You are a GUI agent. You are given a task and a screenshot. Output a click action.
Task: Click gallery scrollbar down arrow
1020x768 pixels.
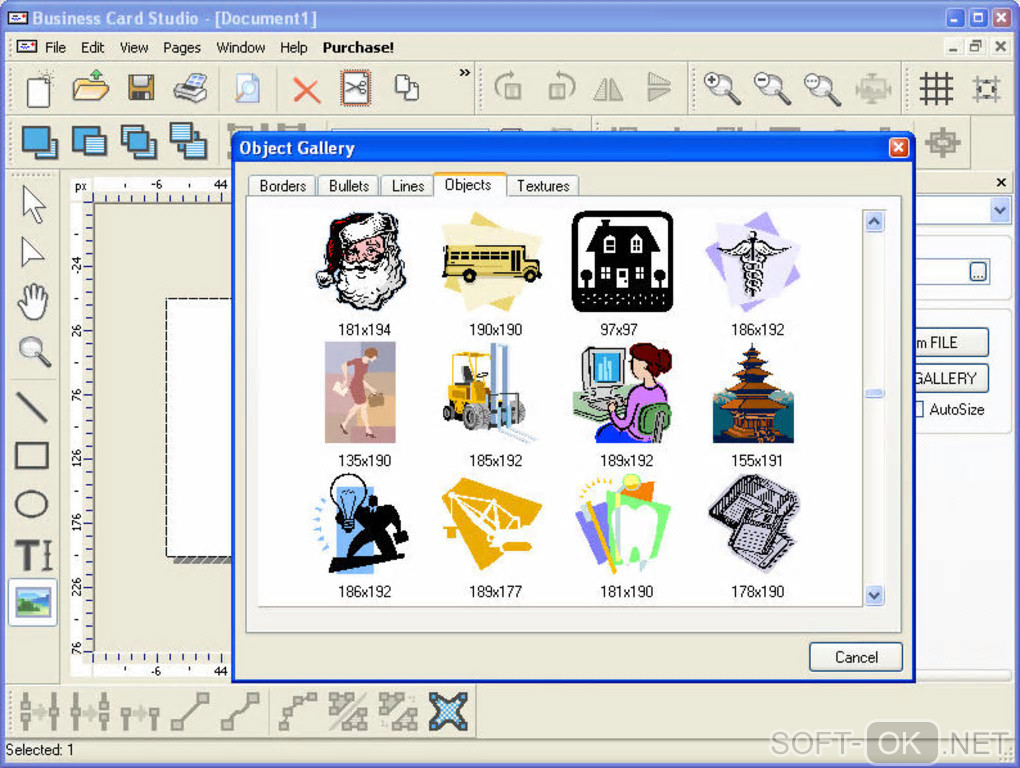[874, 595]
